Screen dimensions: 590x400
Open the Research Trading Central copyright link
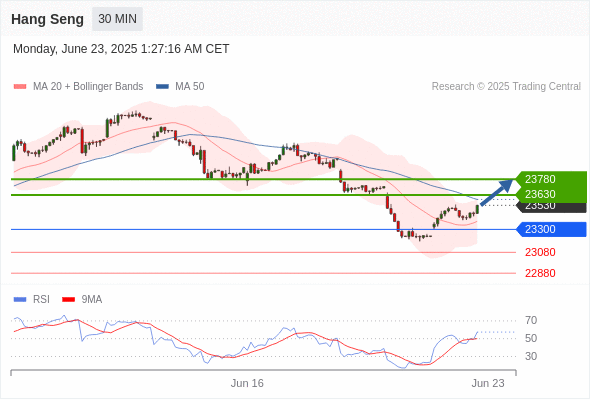click(506, 87)
